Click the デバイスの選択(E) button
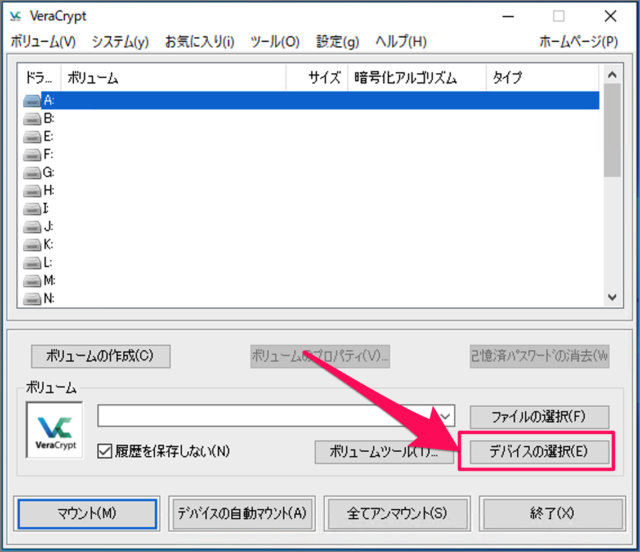Image resolution: width=640 pixels, height=552 pixels. [x=539, y=451]
